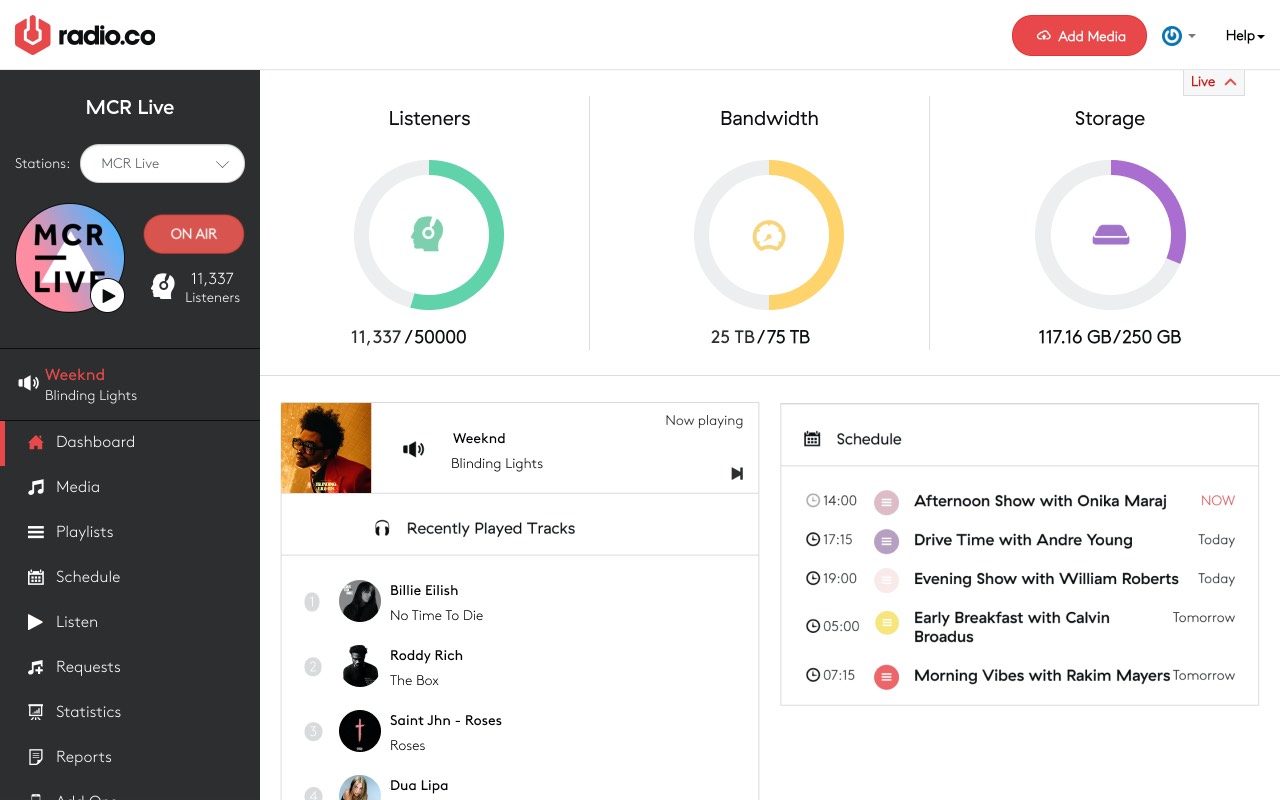Open the blue power account dropdown
This screenshot has width=1280, height=800.
coord(1178,36)
